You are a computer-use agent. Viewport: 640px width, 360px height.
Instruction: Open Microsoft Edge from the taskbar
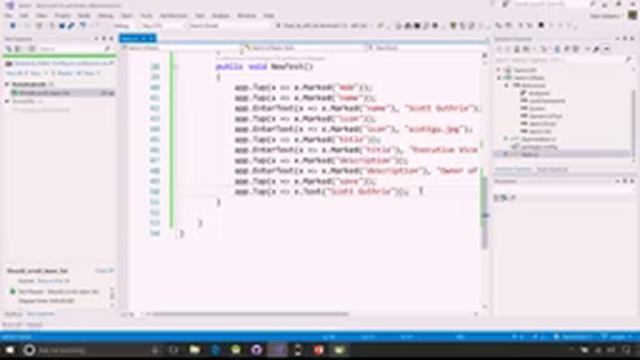215,350
